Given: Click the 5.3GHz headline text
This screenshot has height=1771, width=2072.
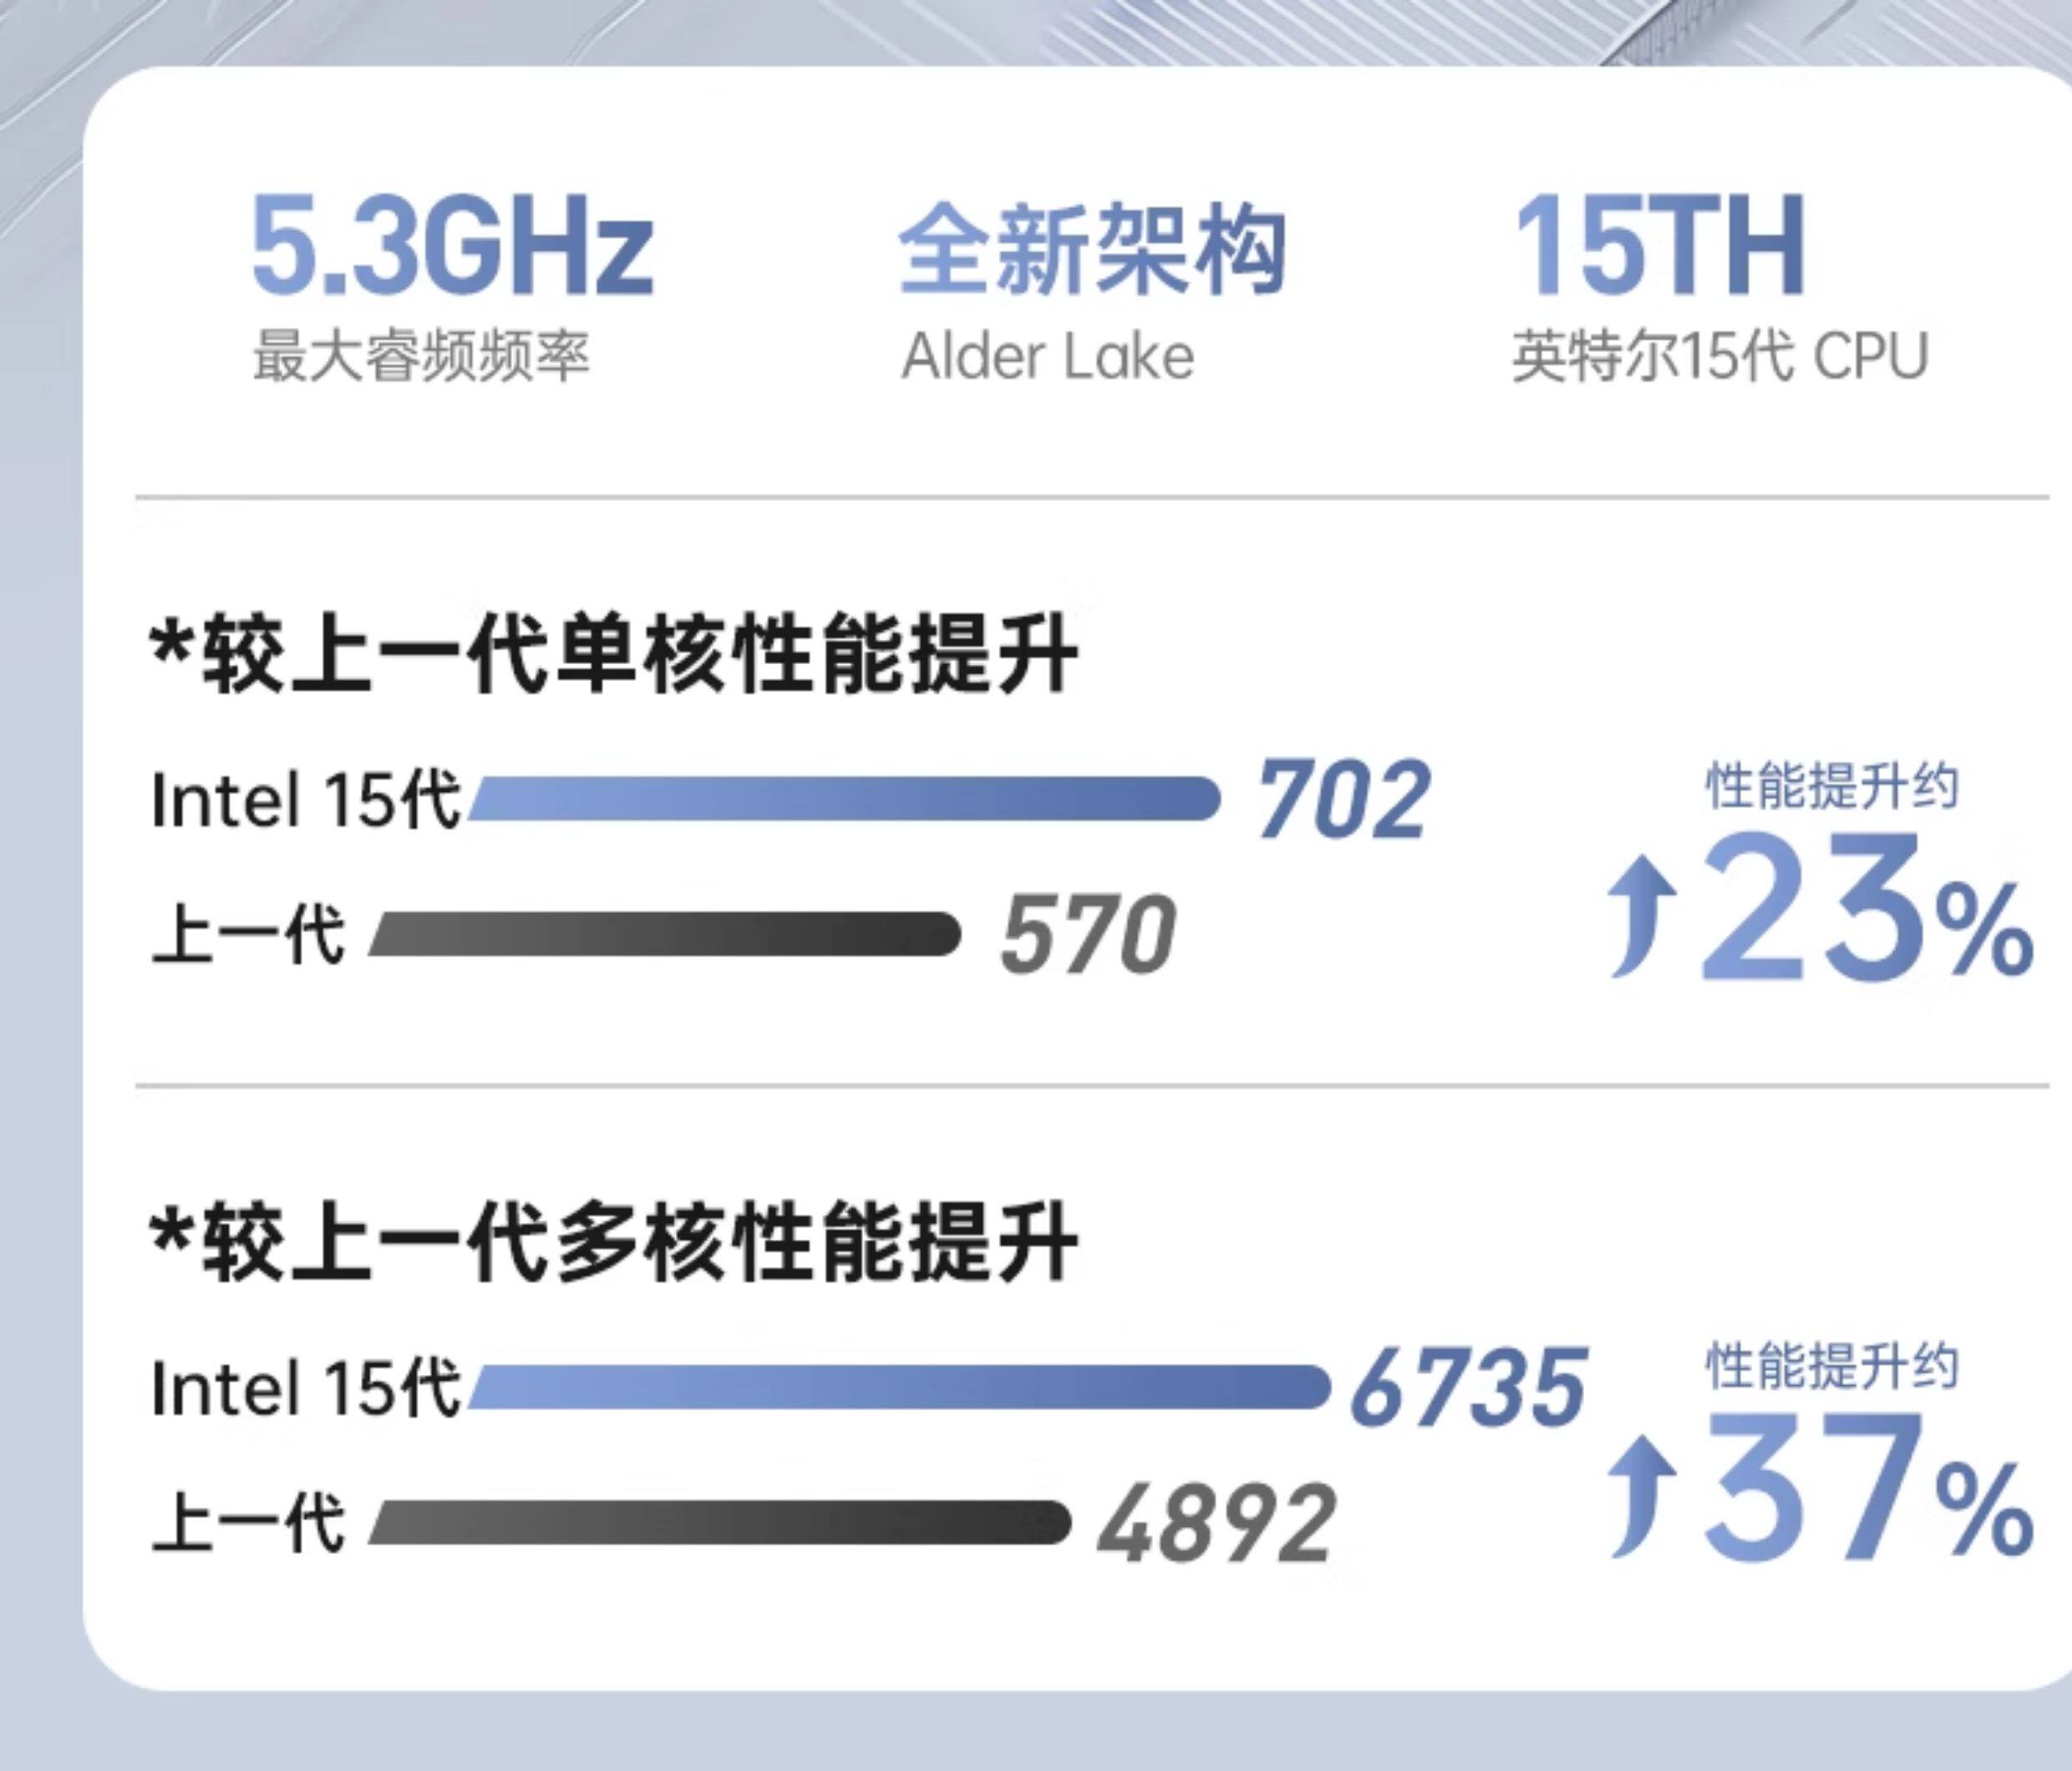Looking at the screenshot, I should click(x=452, y=247).
